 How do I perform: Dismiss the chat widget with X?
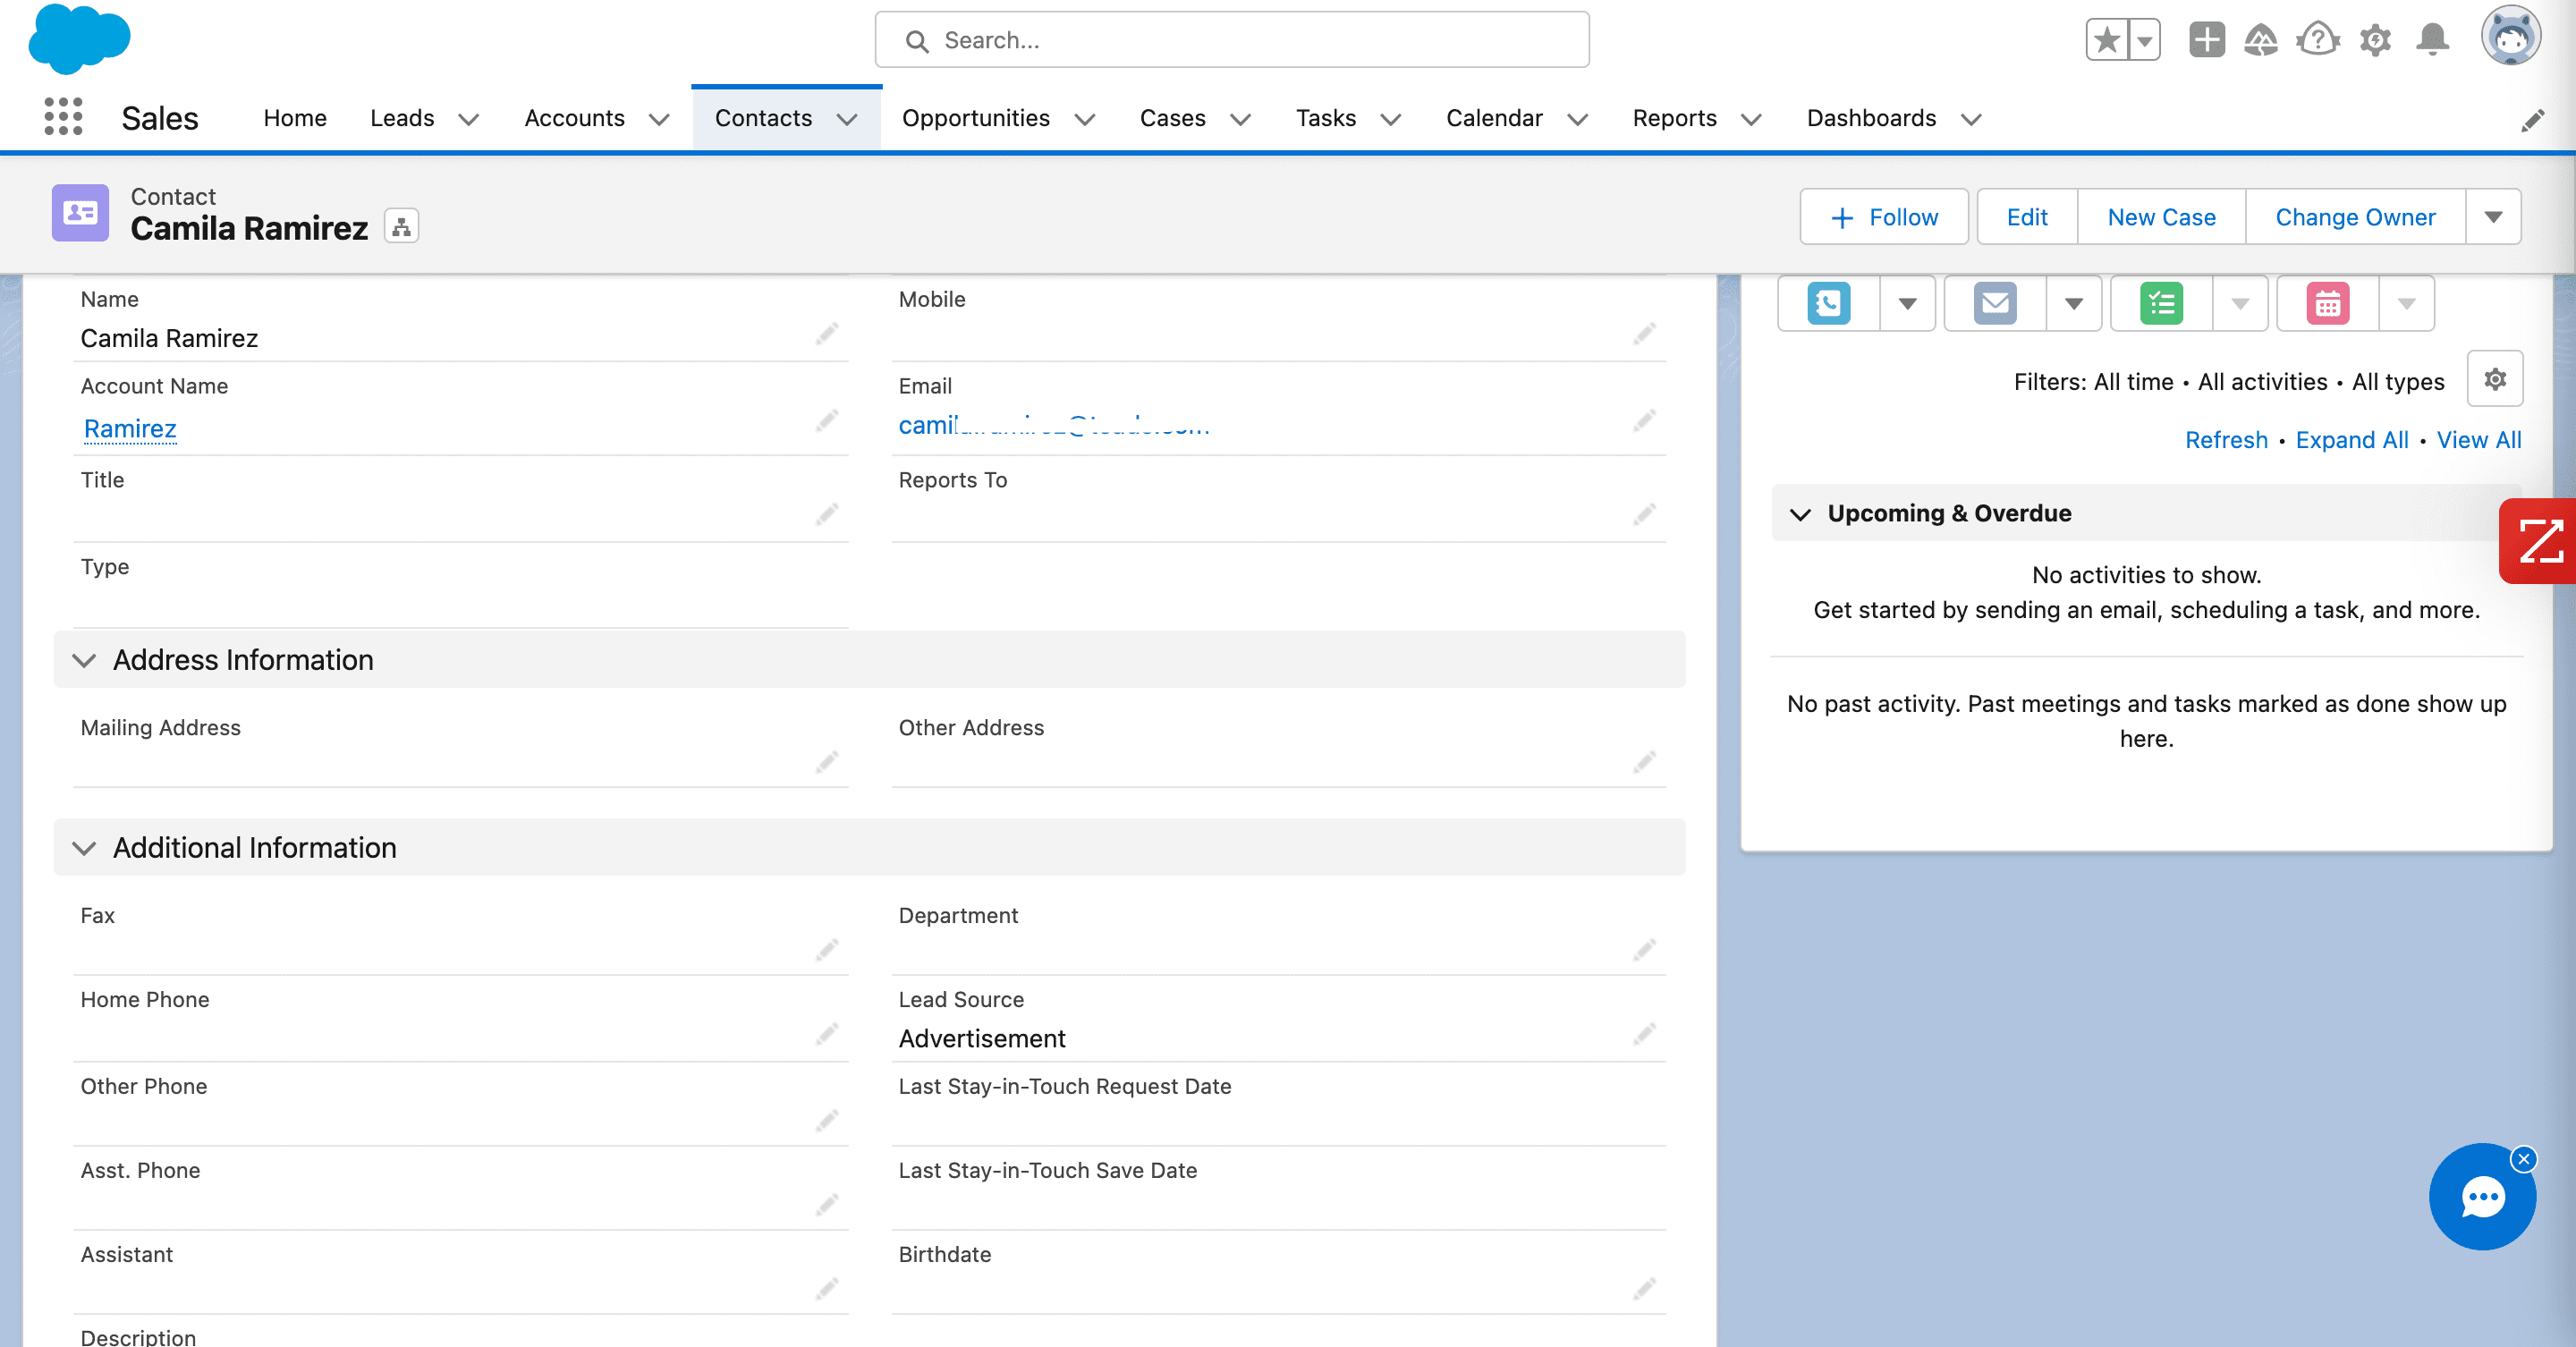pos(2524,1159)
